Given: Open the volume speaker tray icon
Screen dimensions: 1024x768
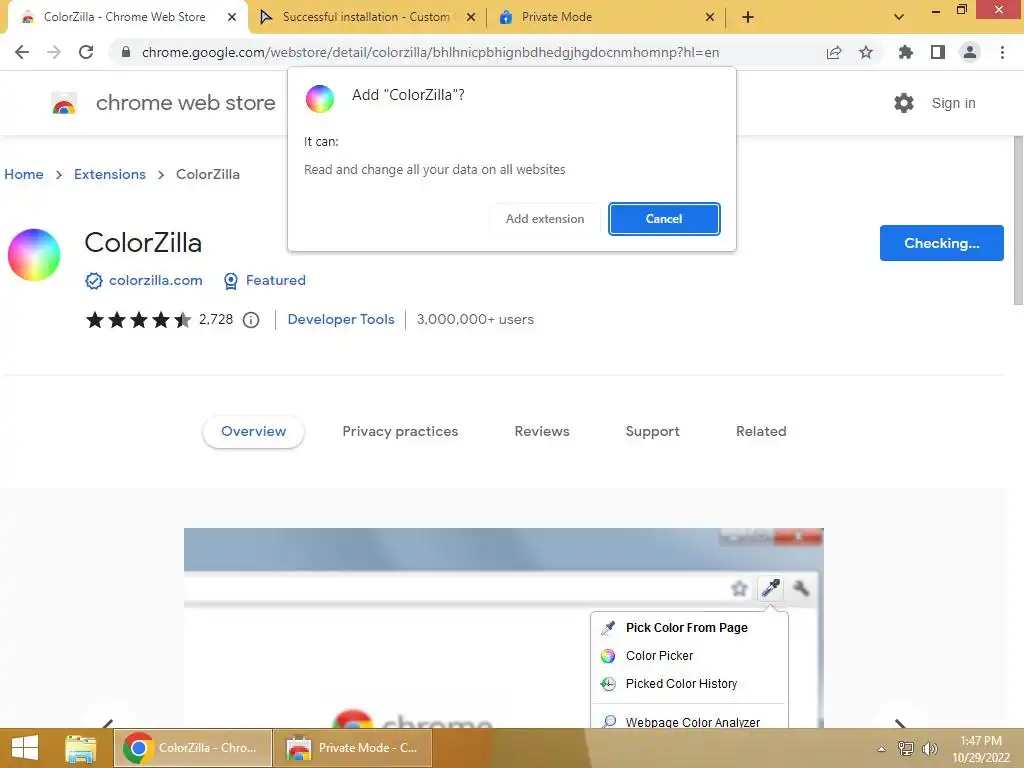Looking at the screenshot, I should coord(929,748).
